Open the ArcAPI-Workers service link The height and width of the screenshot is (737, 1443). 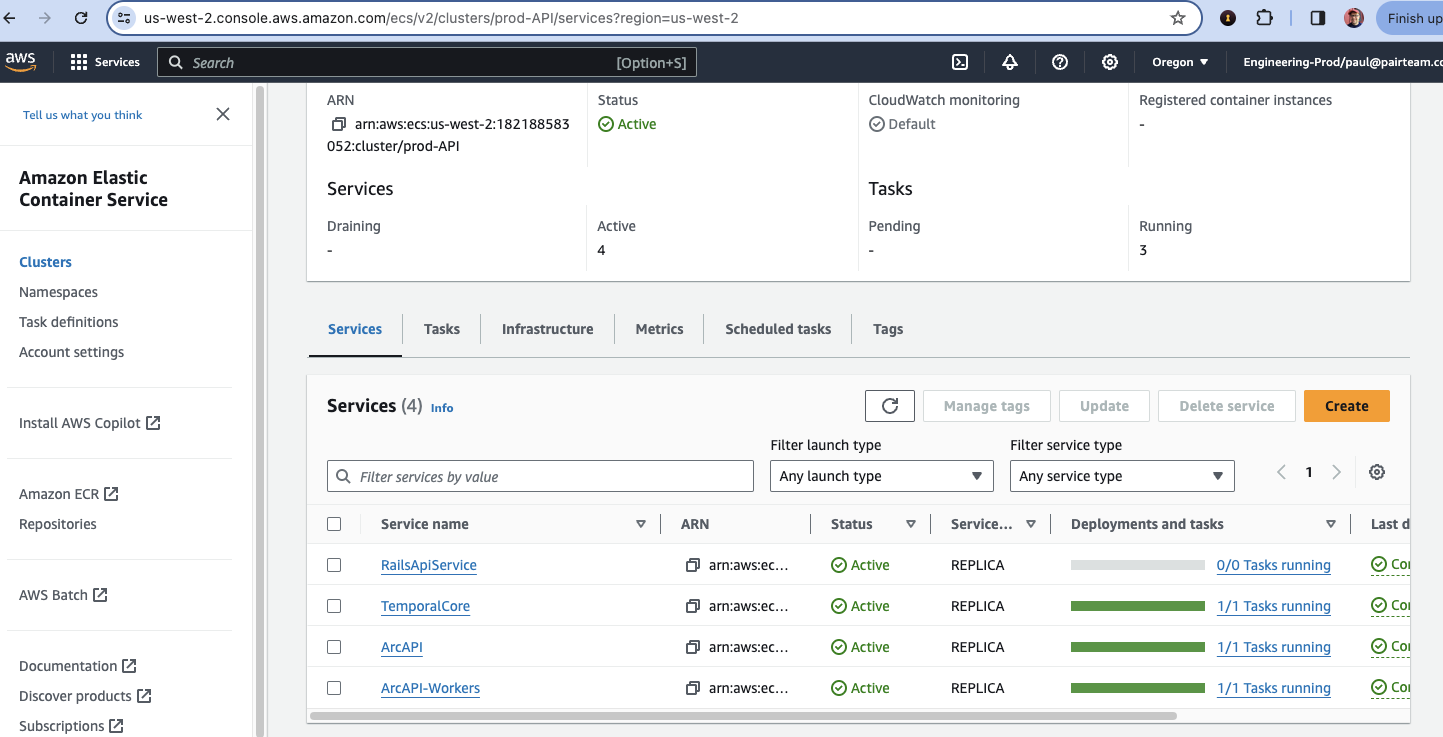(x=430, y=688)
